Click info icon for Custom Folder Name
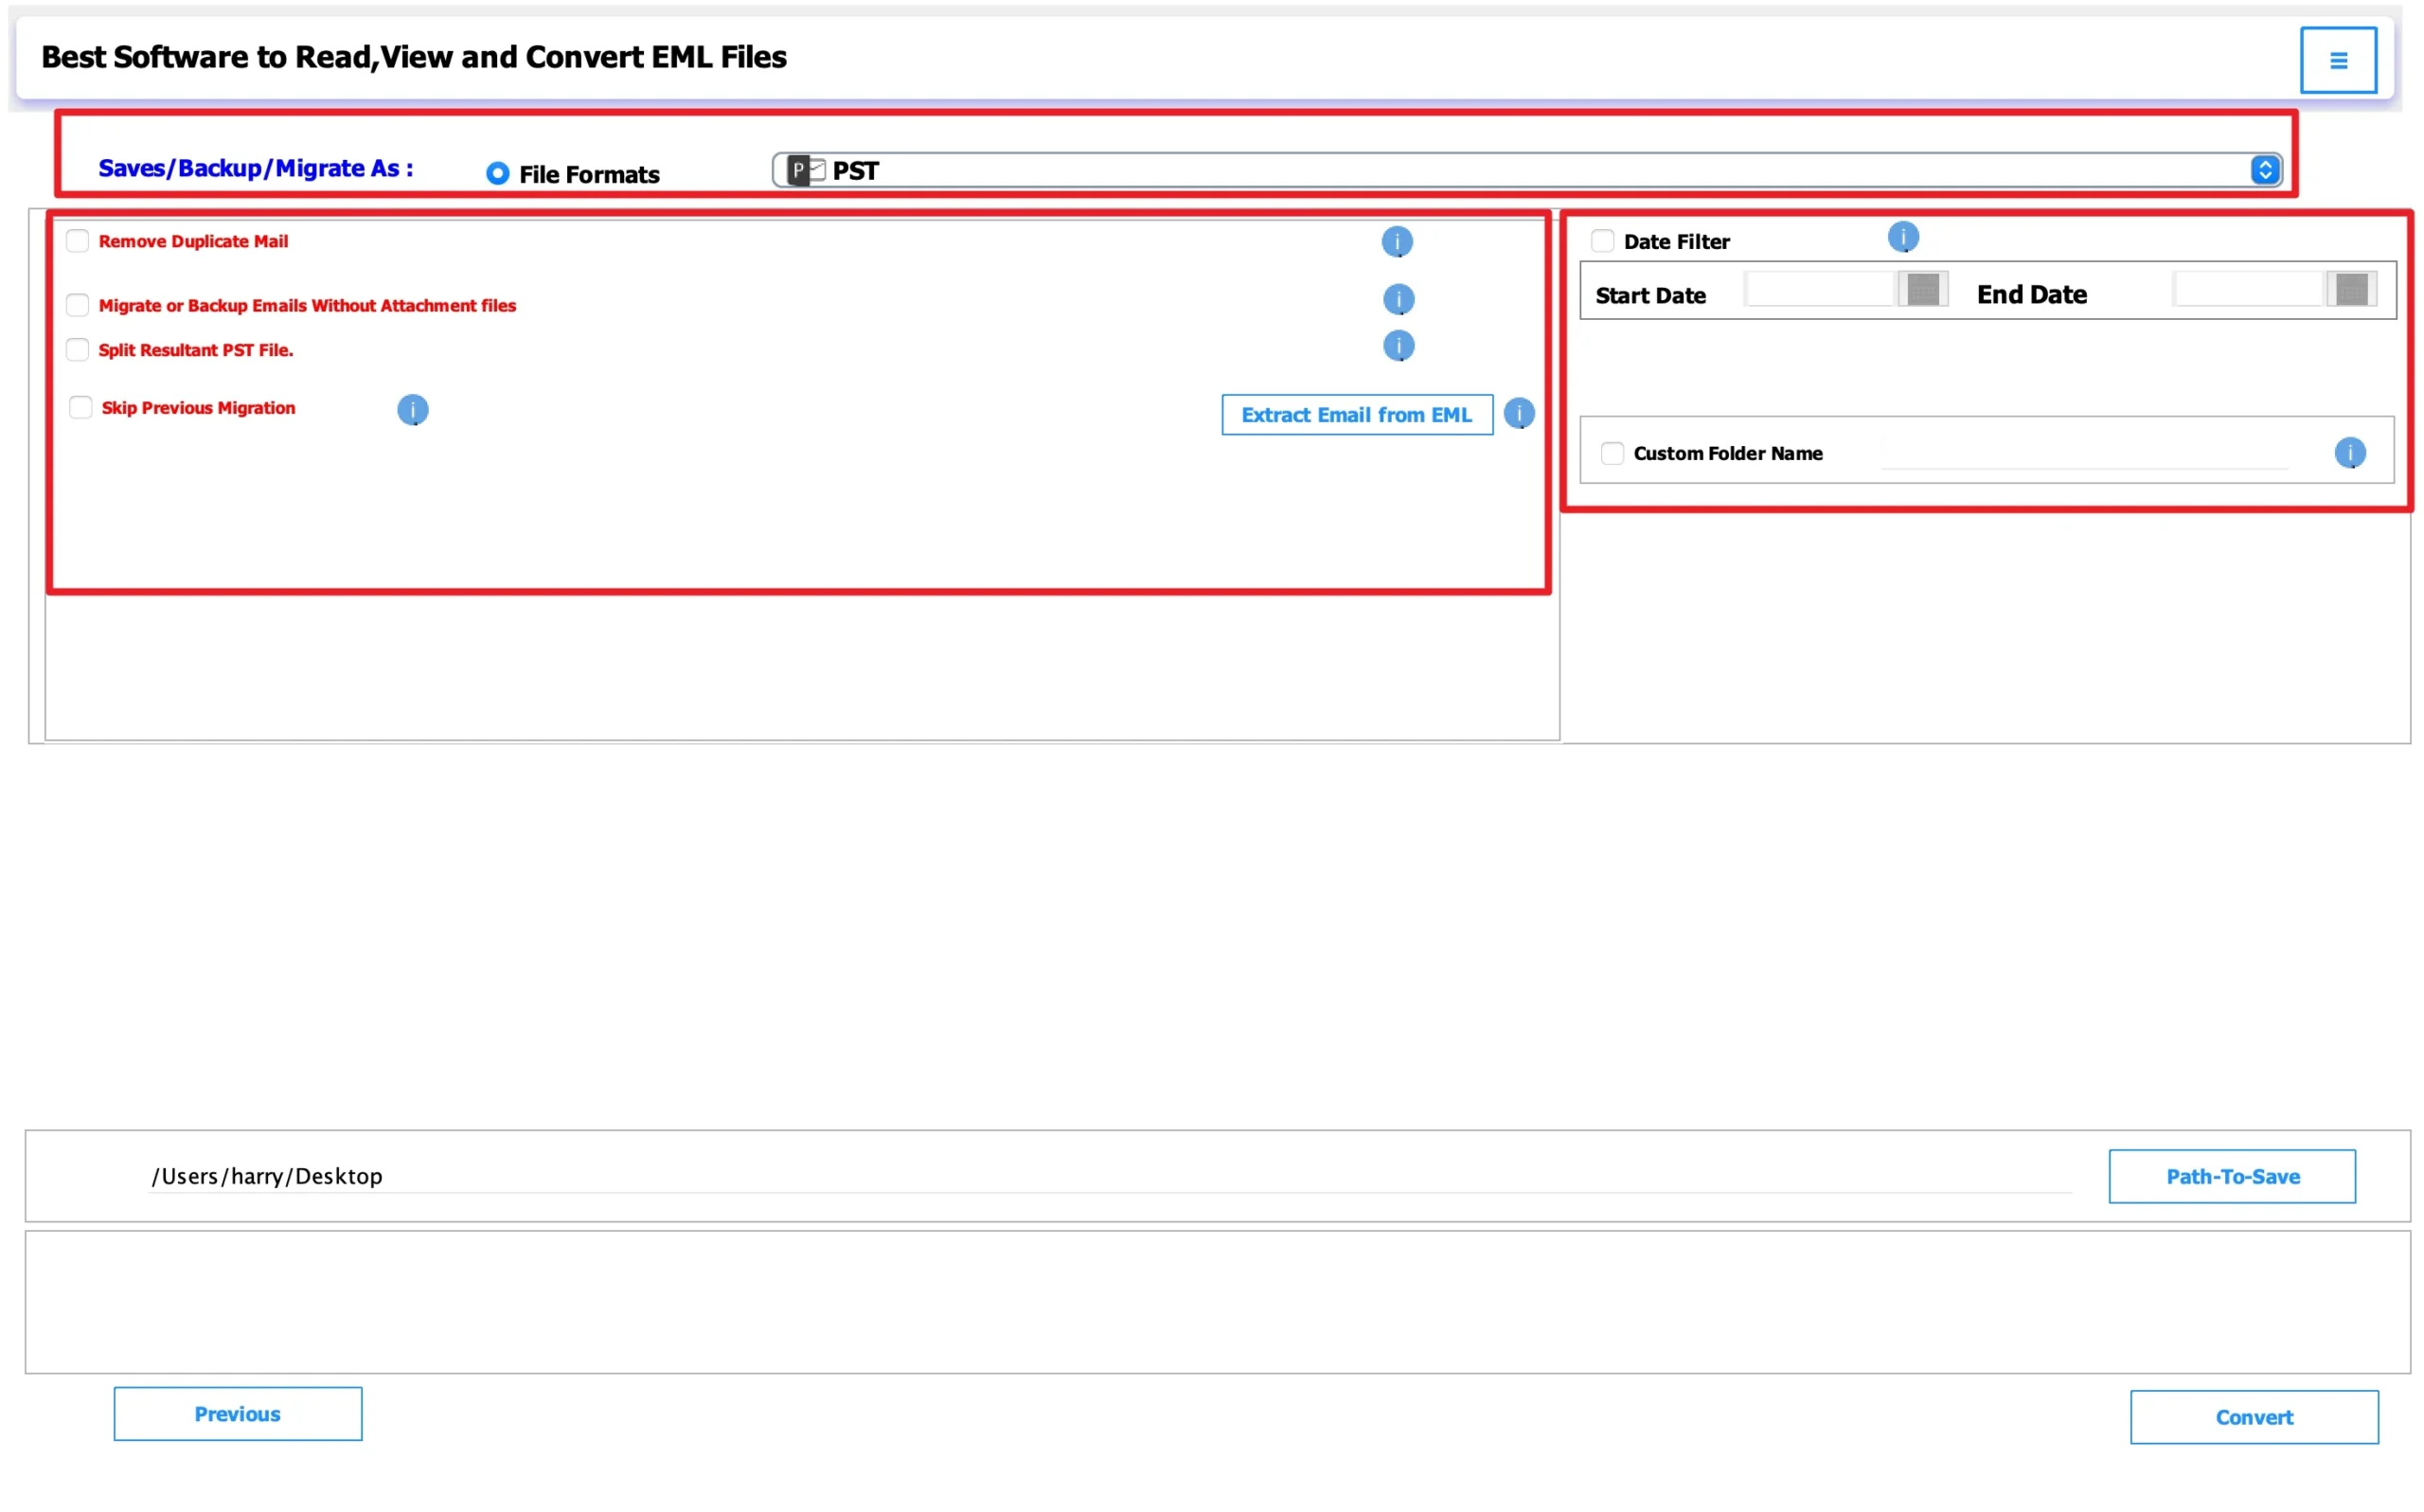2424x1512 pixels. coord(2349,453)
